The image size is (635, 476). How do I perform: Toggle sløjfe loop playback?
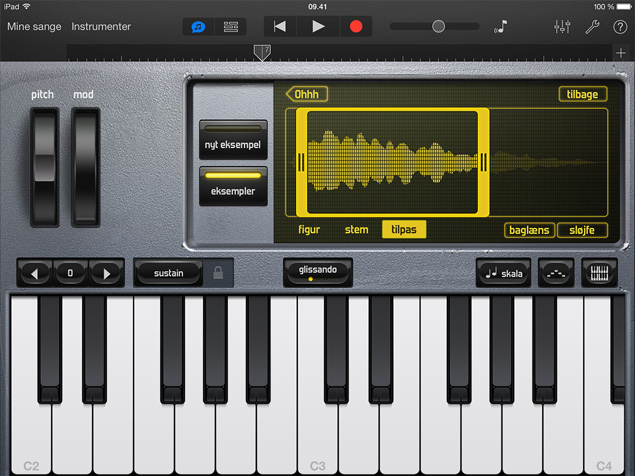tap(582, 230)
